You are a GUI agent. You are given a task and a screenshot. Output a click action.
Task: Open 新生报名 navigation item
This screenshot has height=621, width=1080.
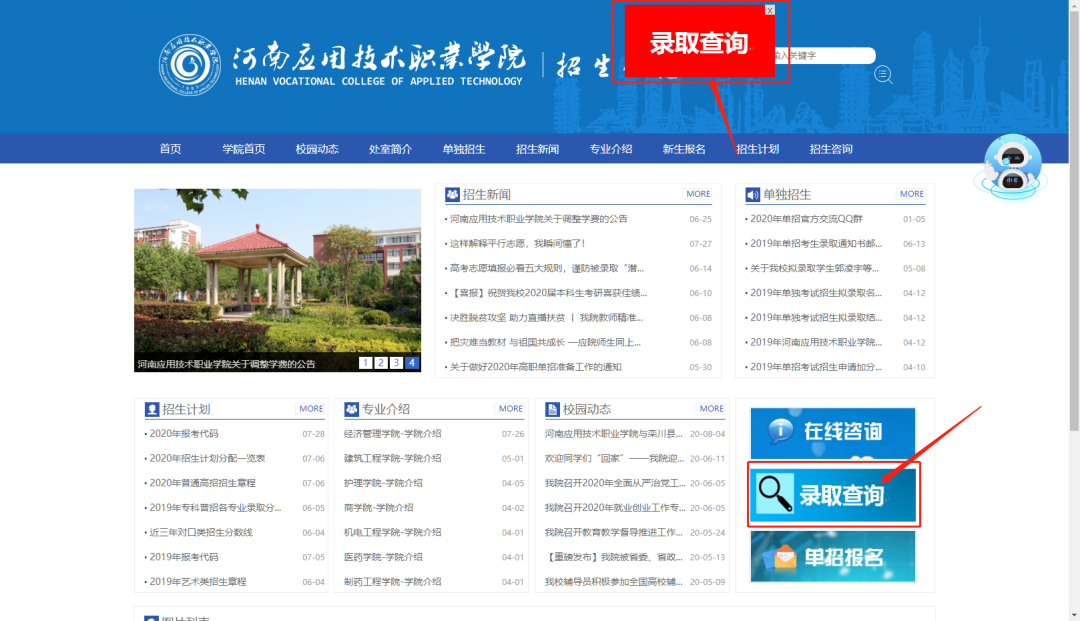(684, 149)
